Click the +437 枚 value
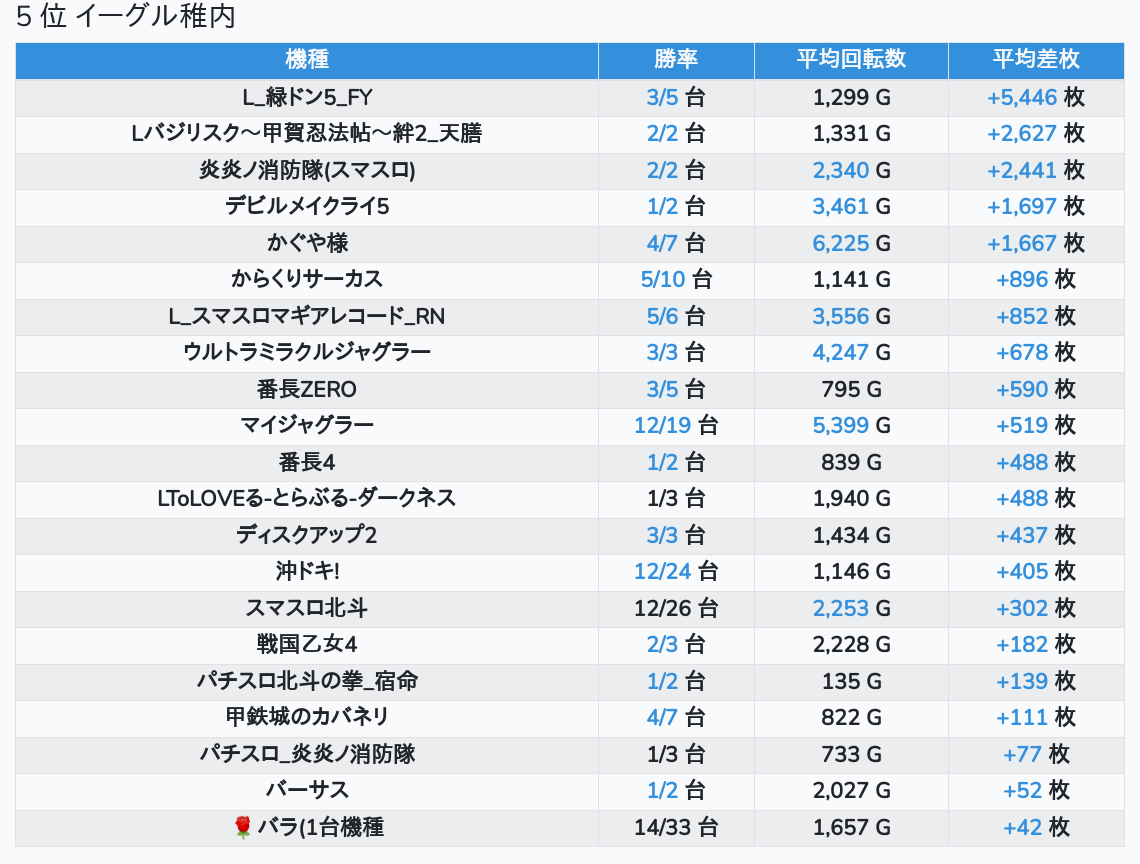This screenshot has height=864, width=1140. (1036, 535)
